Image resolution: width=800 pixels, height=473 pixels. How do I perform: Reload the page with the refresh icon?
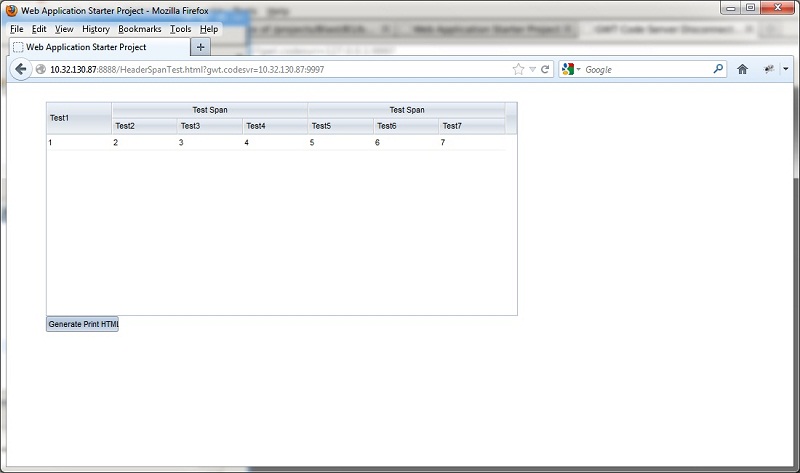546,70
